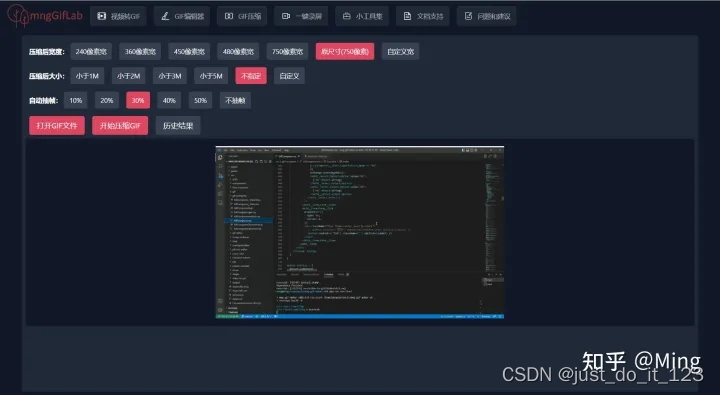Viewport: 720px width, 395px height.
Task: Select 450像素宽 compressed width
Action: click(x=189, y=51)
